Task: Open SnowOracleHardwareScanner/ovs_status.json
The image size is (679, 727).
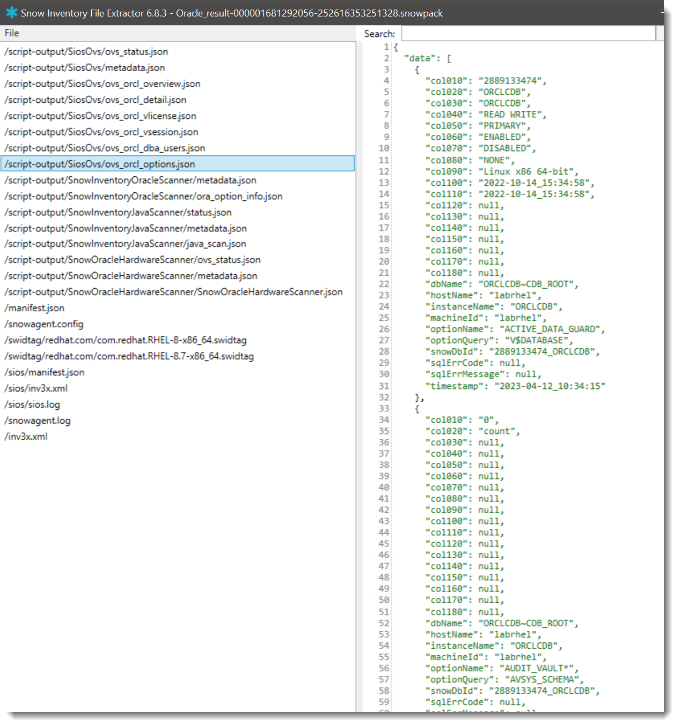Action: (x=132, y=260)
